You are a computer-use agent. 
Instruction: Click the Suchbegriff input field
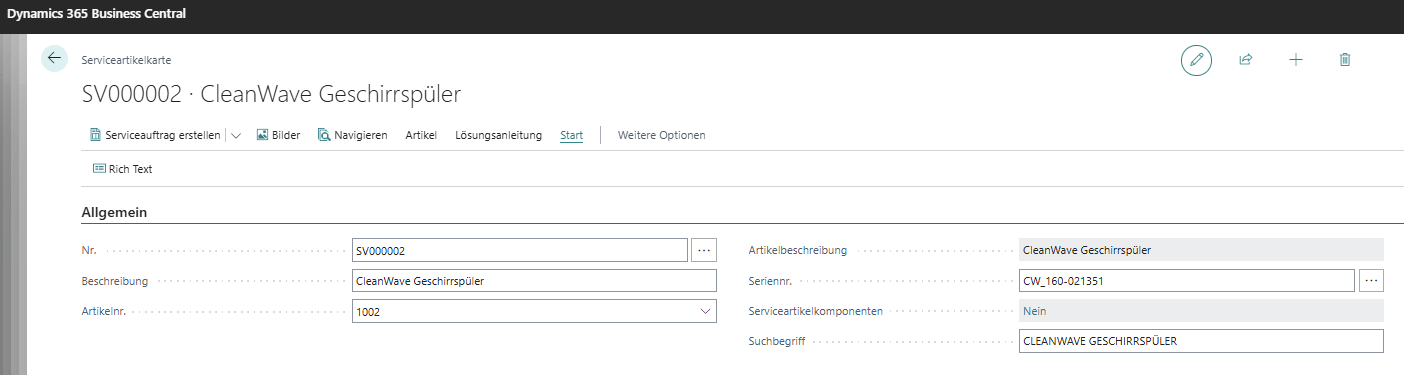(x=1201, y=342)
